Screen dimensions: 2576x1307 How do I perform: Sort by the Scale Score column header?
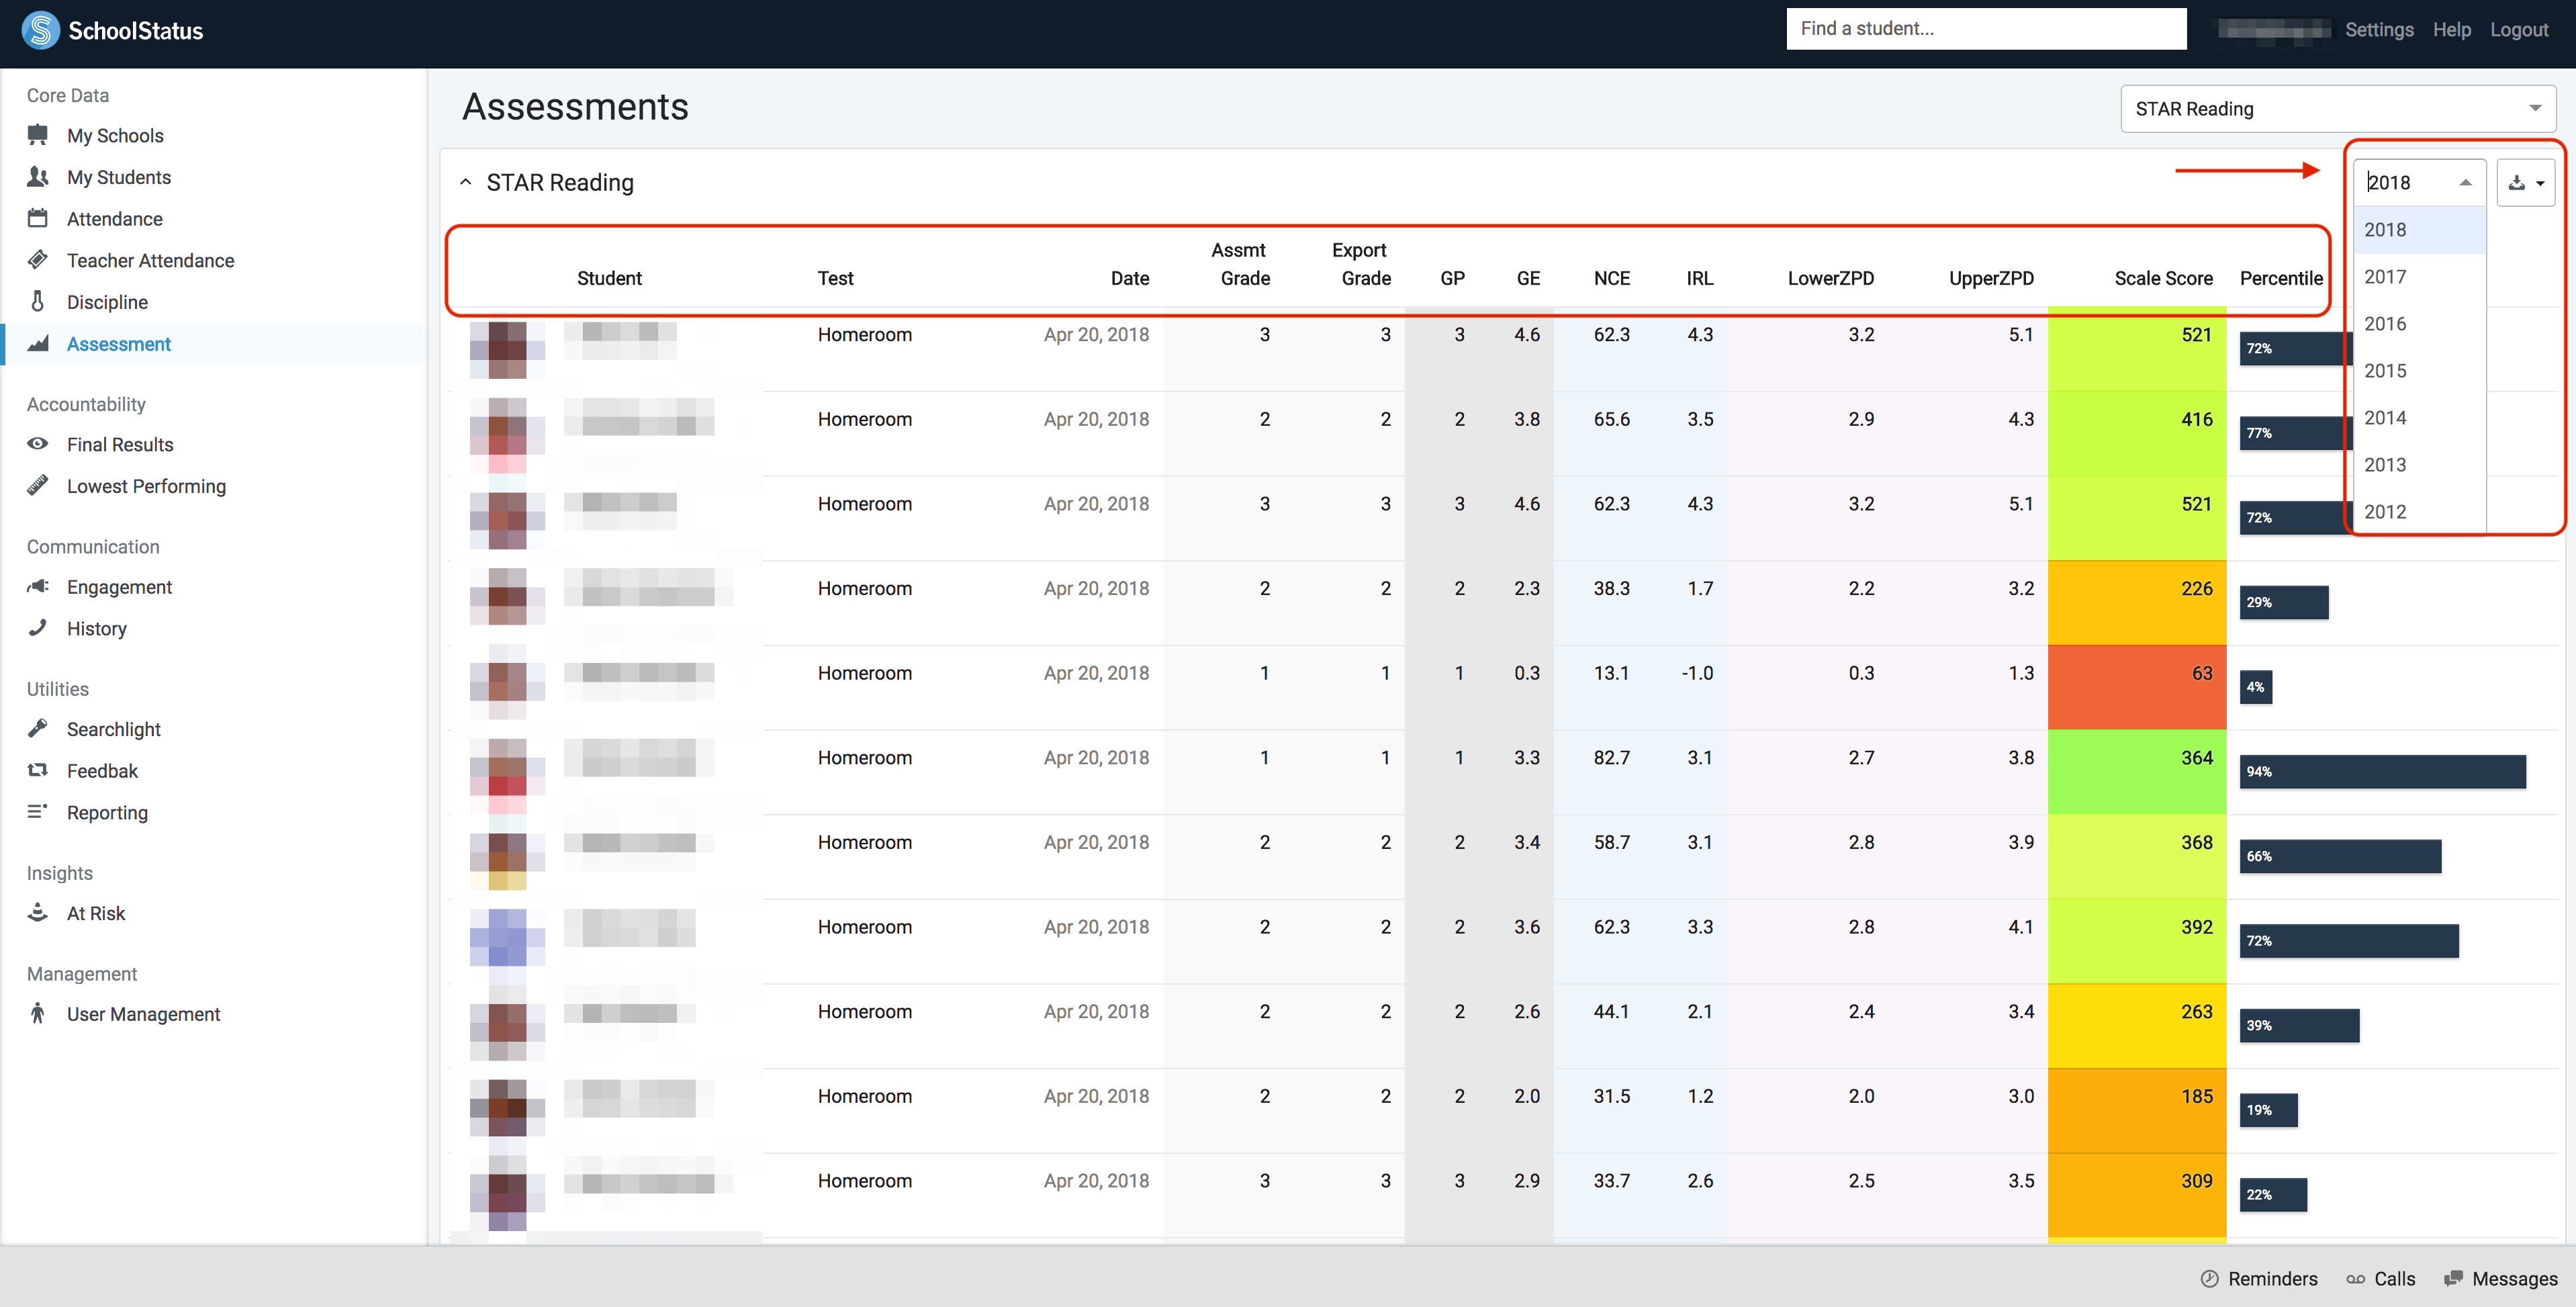coord(2163,278)
